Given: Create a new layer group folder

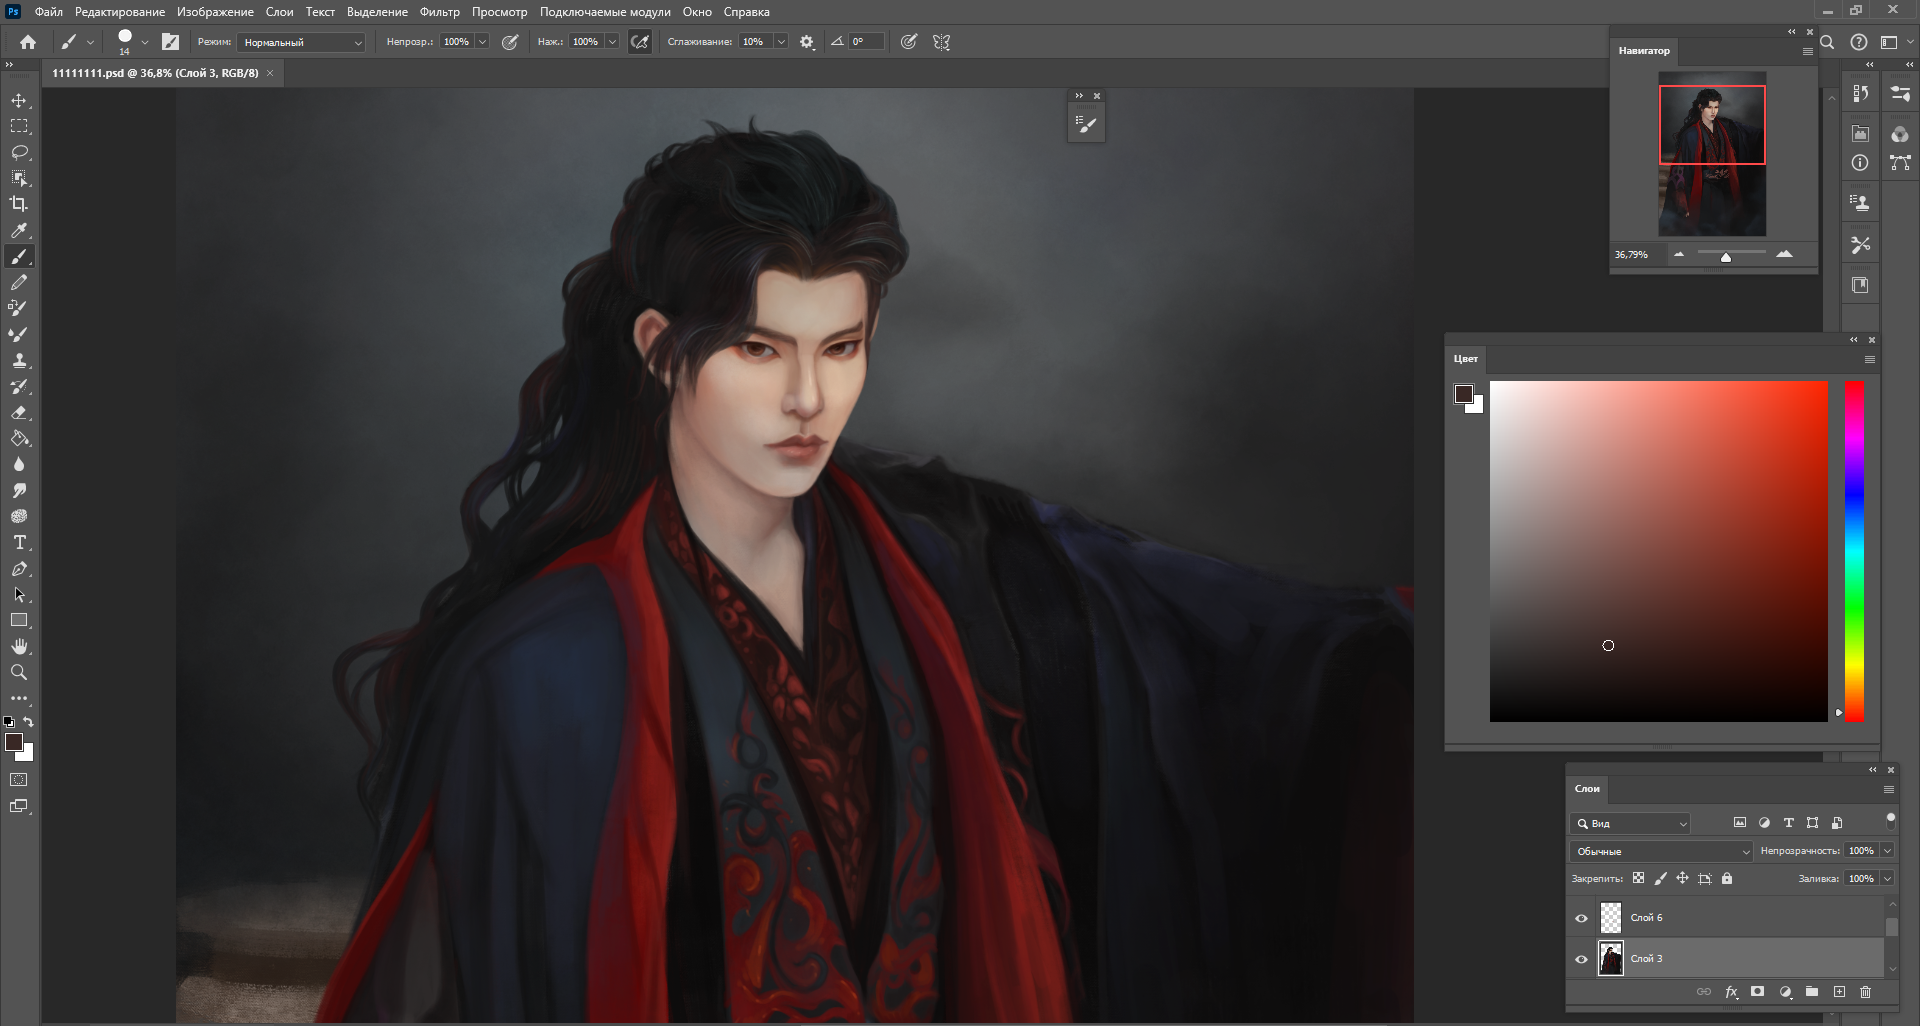Looking at the screenshot, I should pos(1812,992).
